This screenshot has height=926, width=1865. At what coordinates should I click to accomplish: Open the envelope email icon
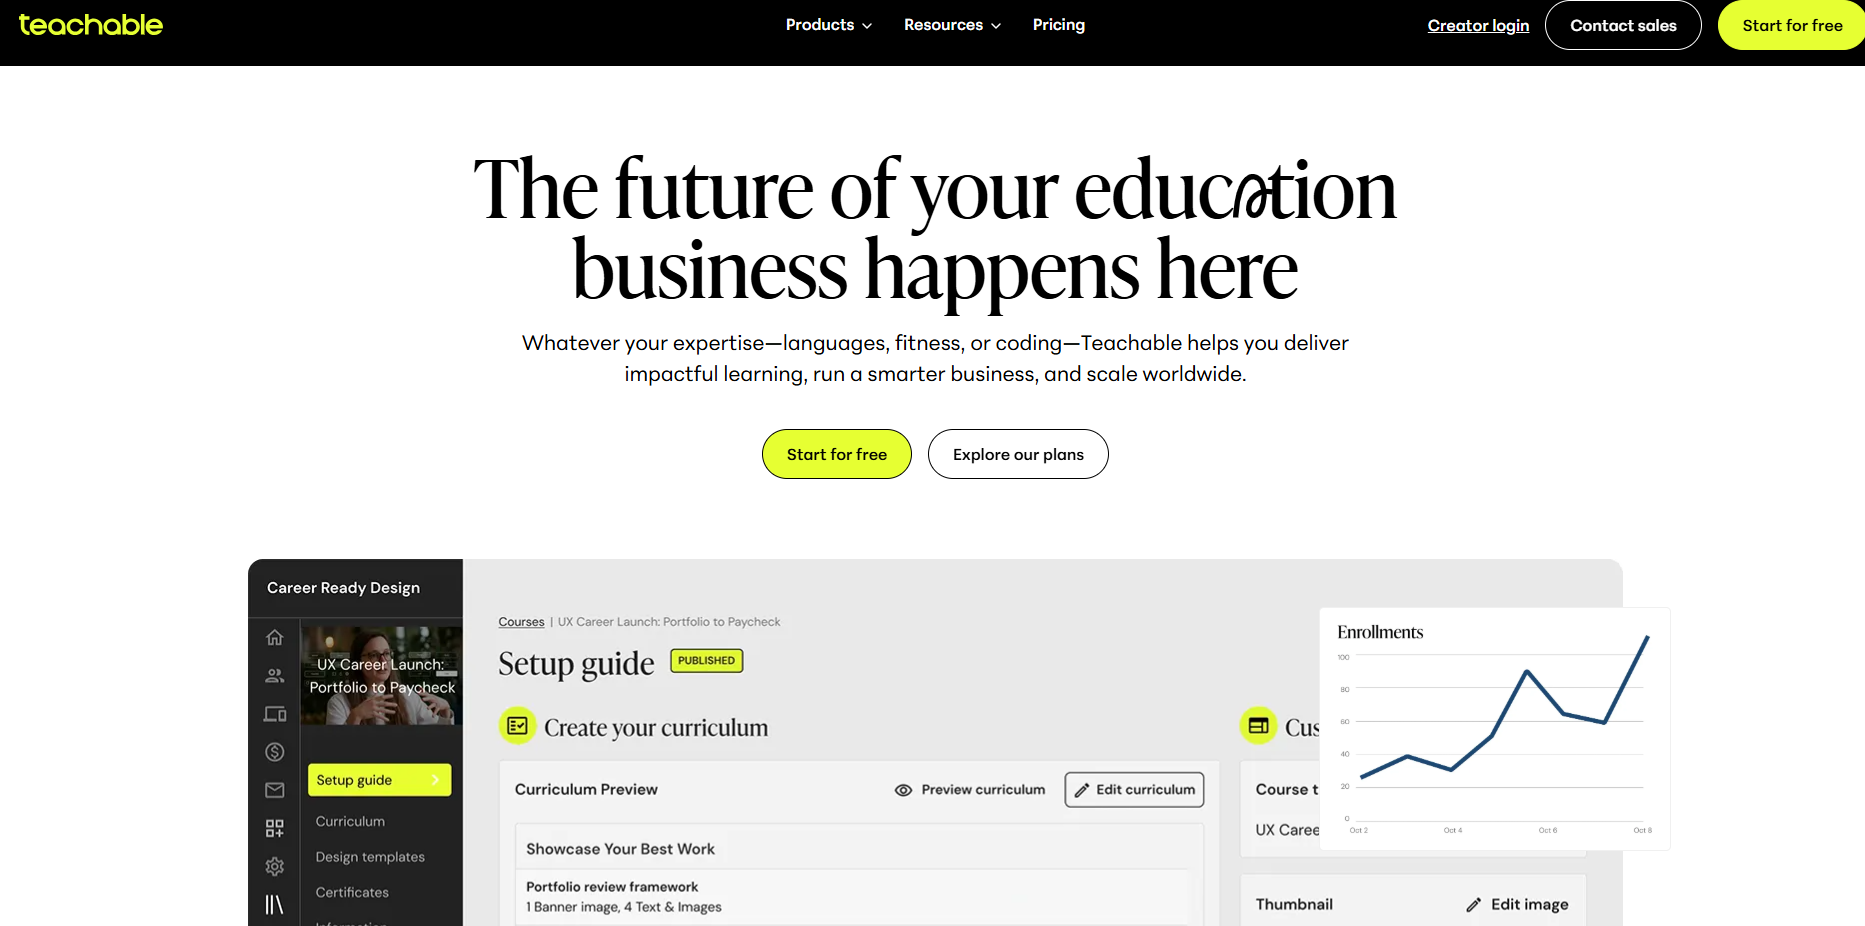[x=275, y=790]
